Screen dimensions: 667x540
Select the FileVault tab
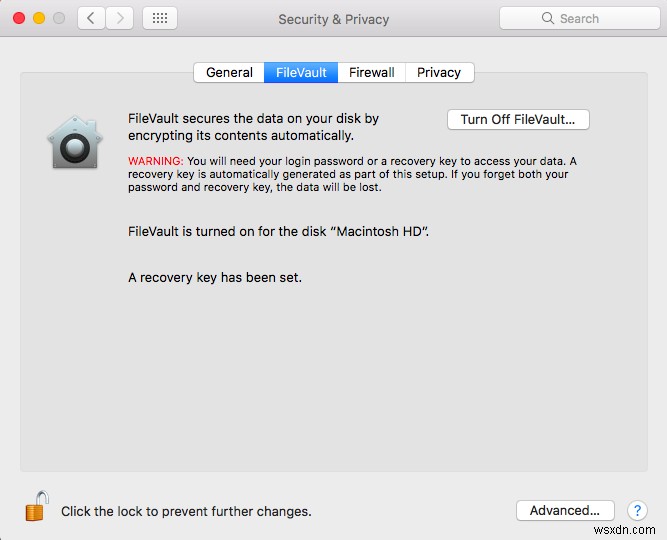point(301,72)
